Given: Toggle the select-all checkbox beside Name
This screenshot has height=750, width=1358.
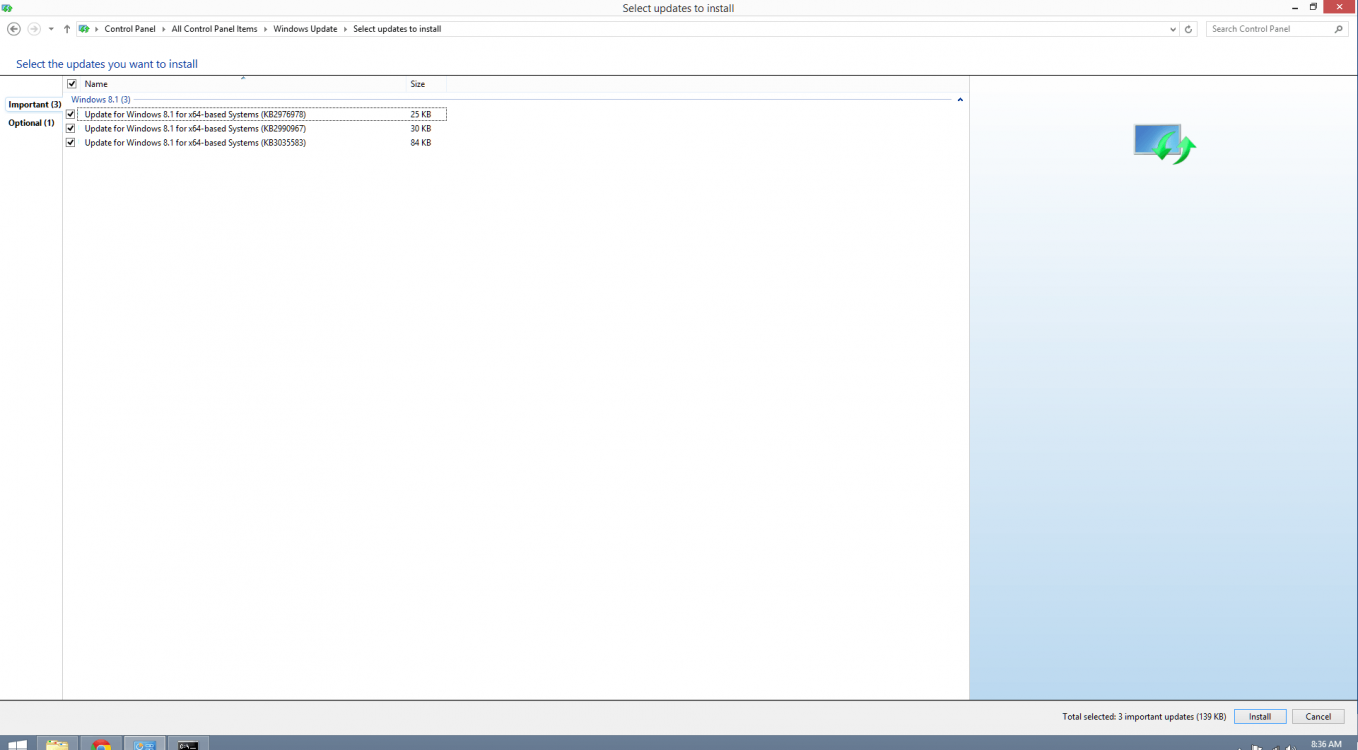Looking at the screenshot, I should tap(71, 84).
